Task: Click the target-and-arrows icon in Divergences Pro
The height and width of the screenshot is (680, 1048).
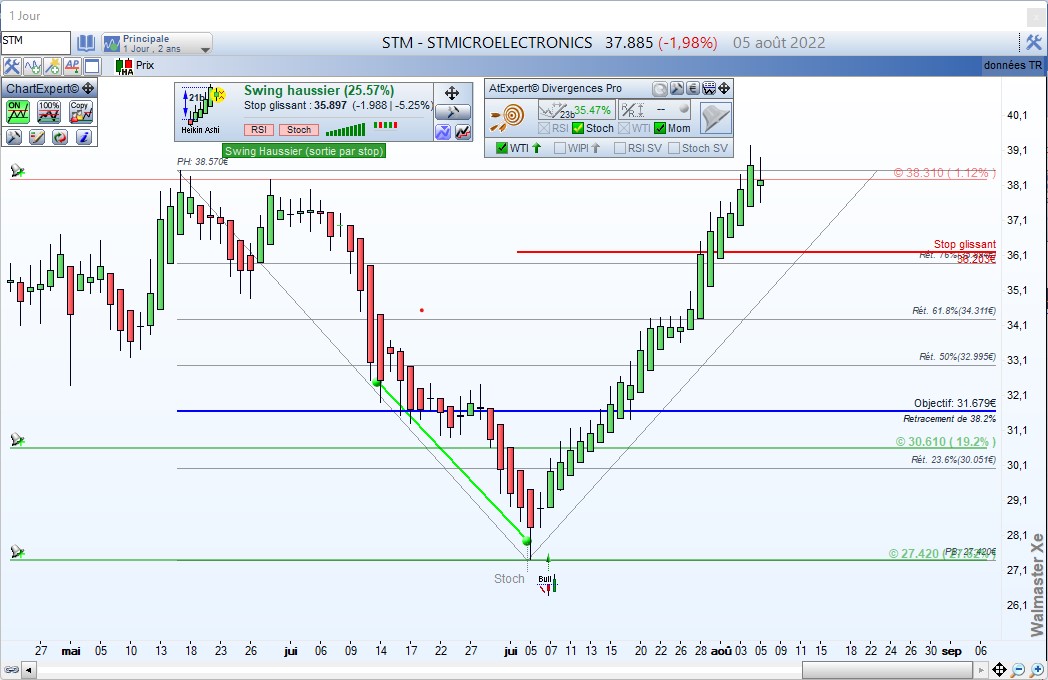Action: click(508, 117)
